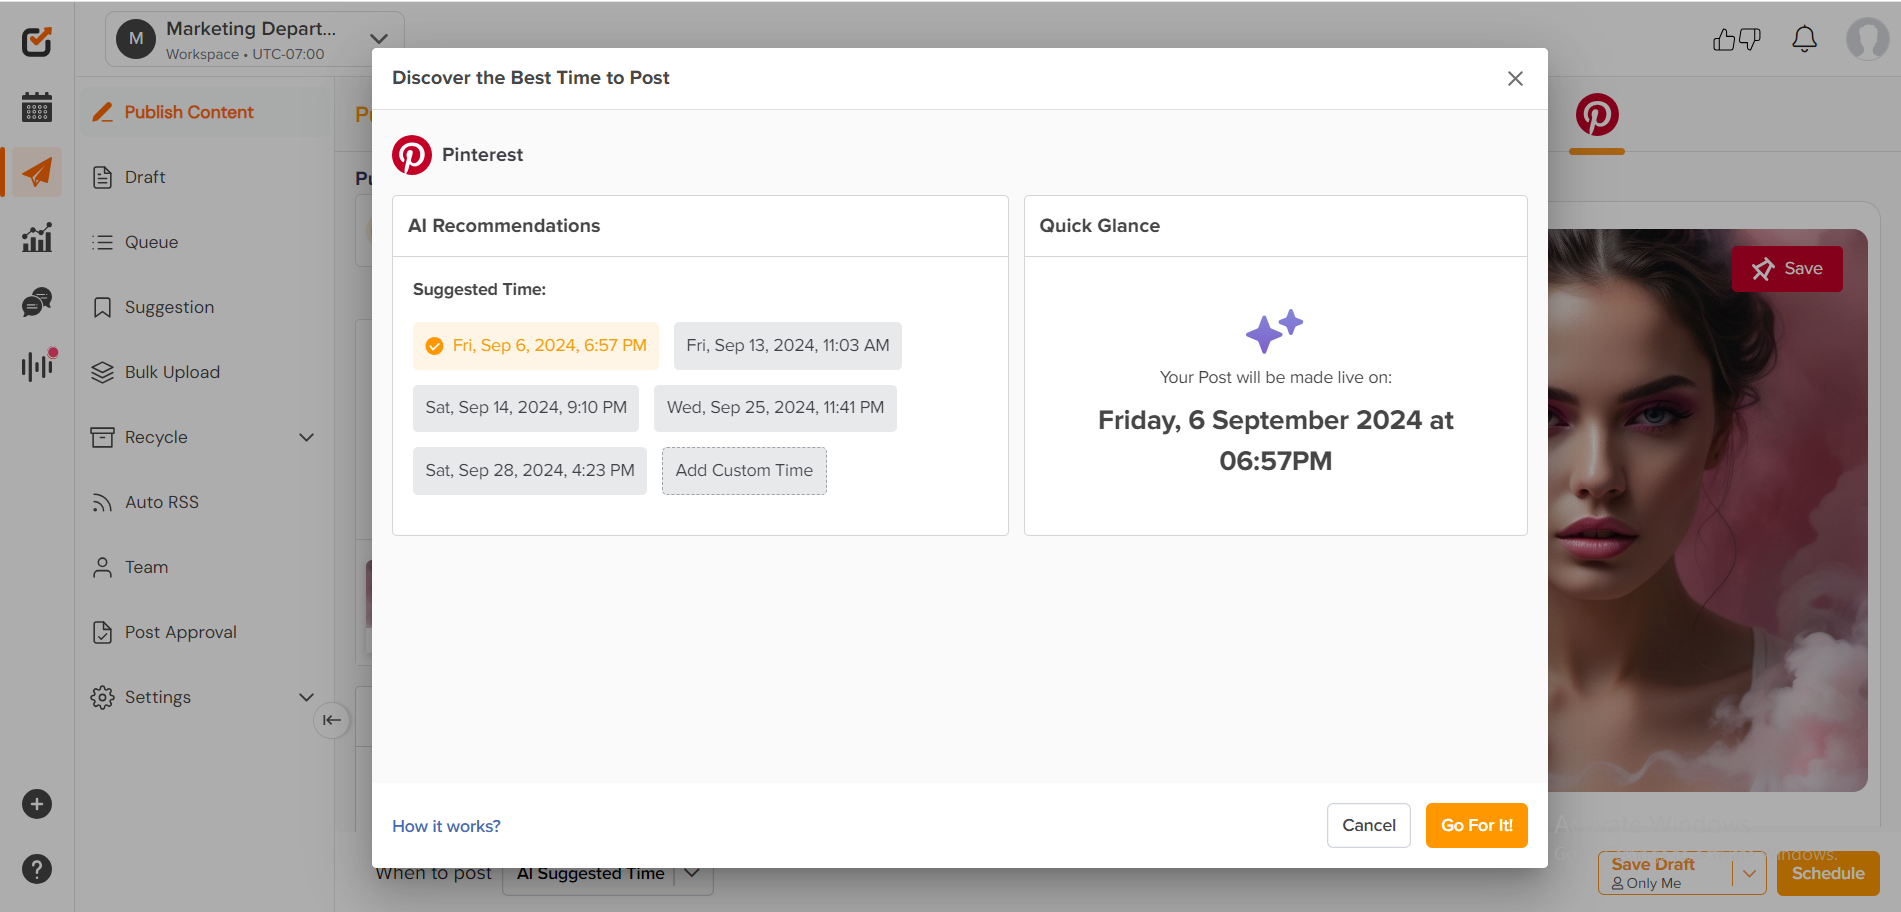Select Sat, Sep 14, 2024, 9:10 PM option

pyautogui.click(x=525, y=408)
